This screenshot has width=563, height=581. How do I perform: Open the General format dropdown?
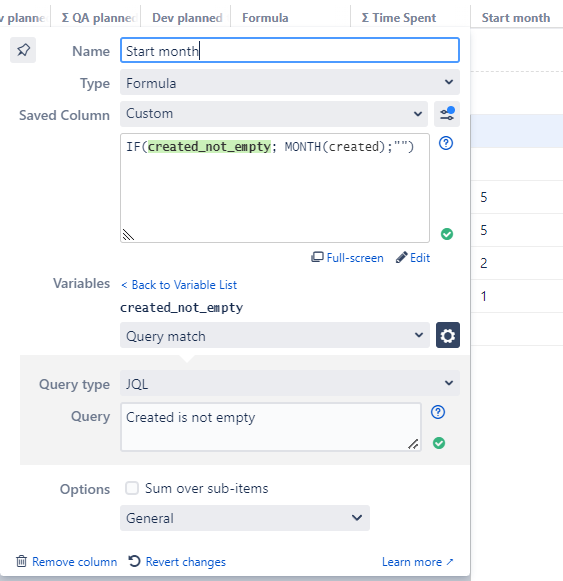245,518
